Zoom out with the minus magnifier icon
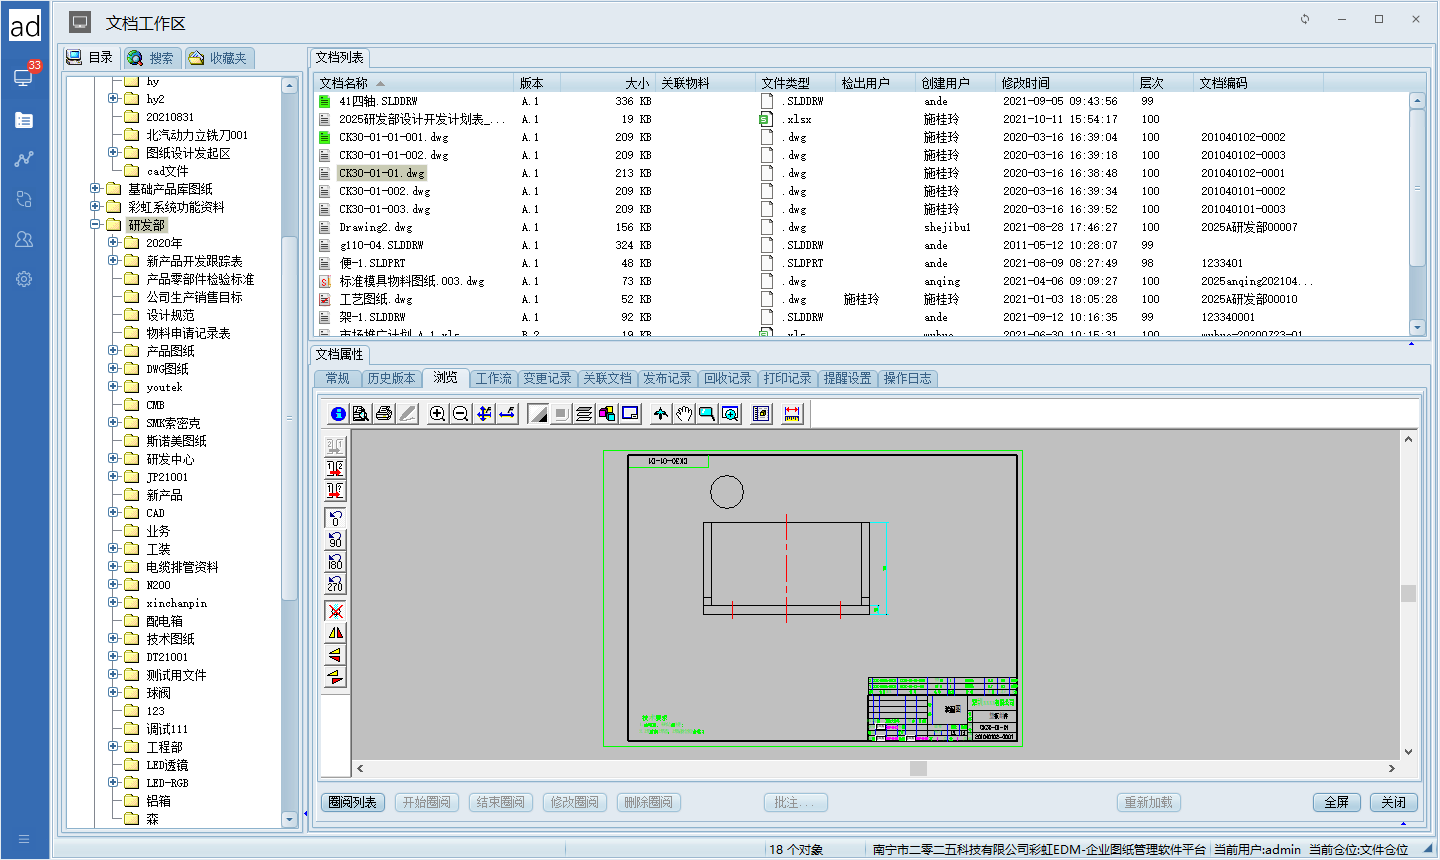This screenshot has width=1440, height=860. pyautogui.click(x=460, y=414)
